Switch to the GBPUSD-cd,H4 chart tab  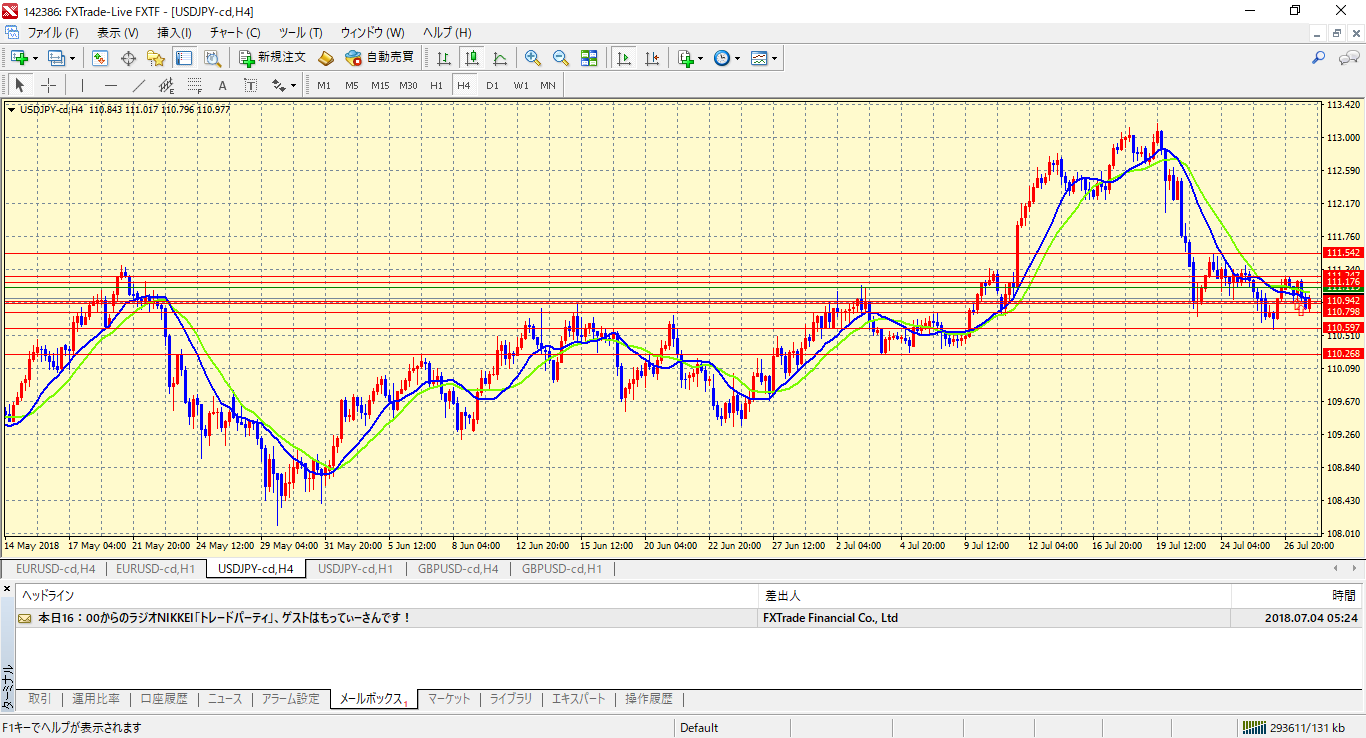pos(457,569)
